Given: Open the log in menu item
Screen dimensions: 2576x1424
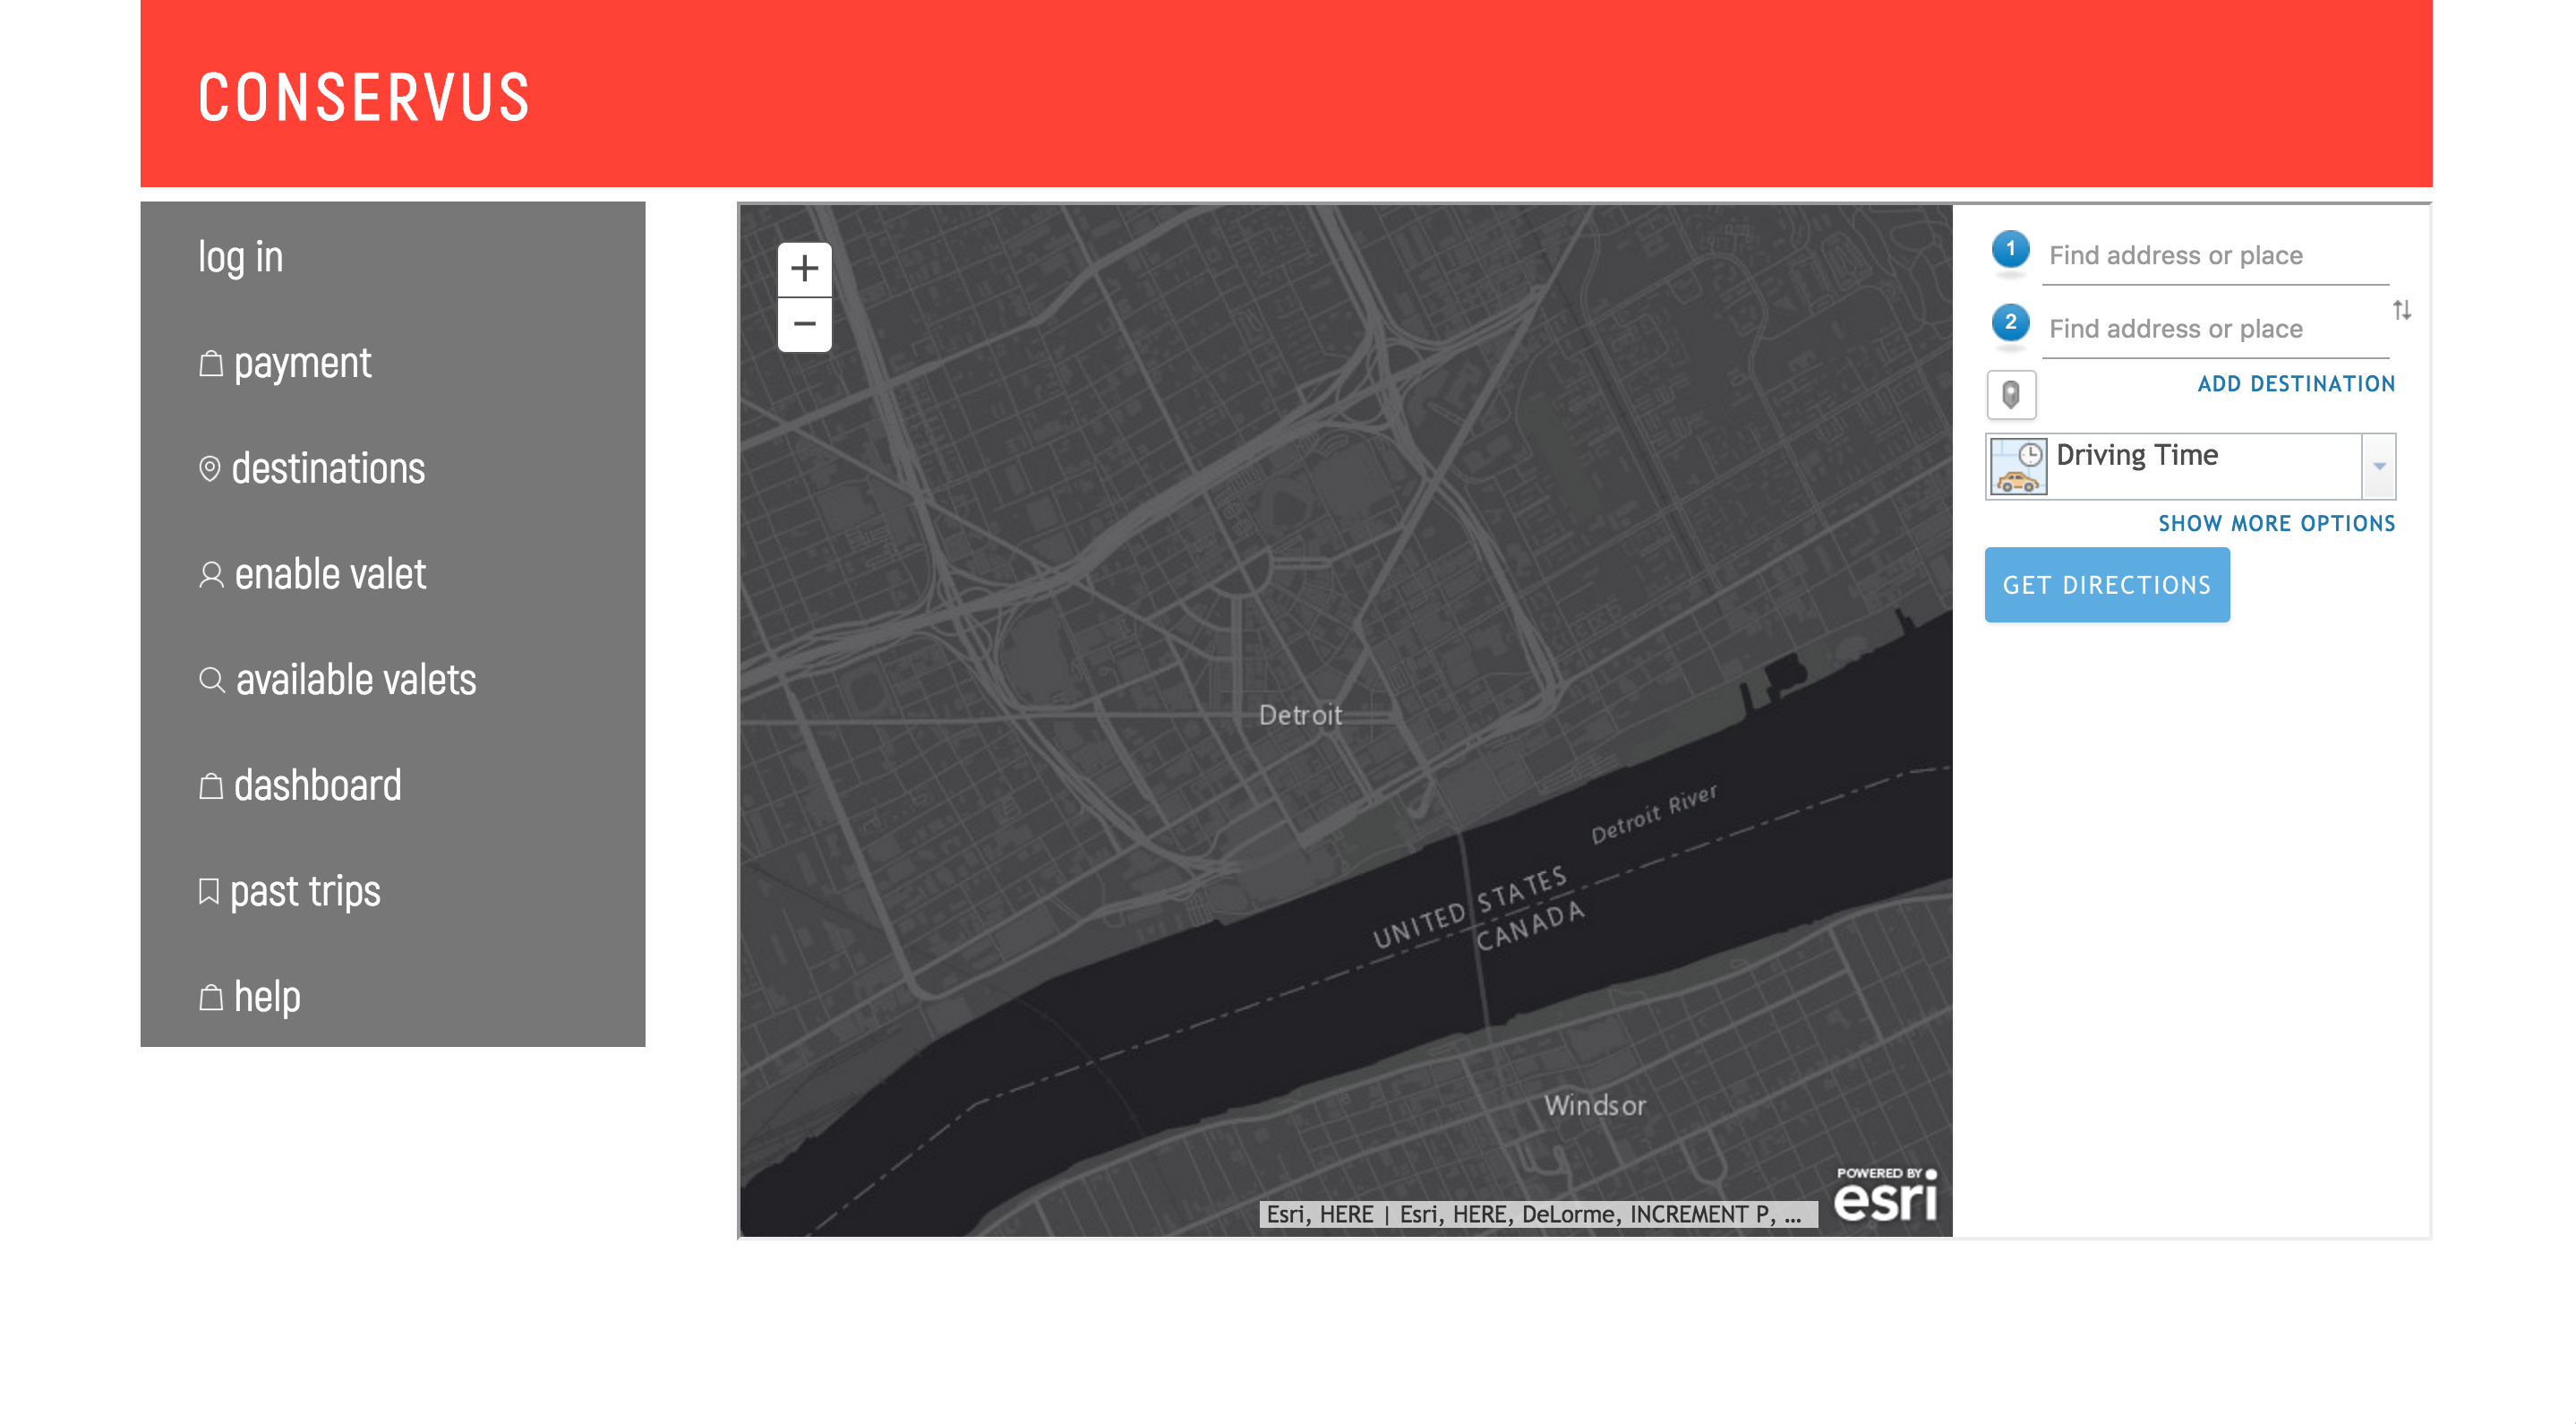Looking at the screenshot, I should (241, 257).
